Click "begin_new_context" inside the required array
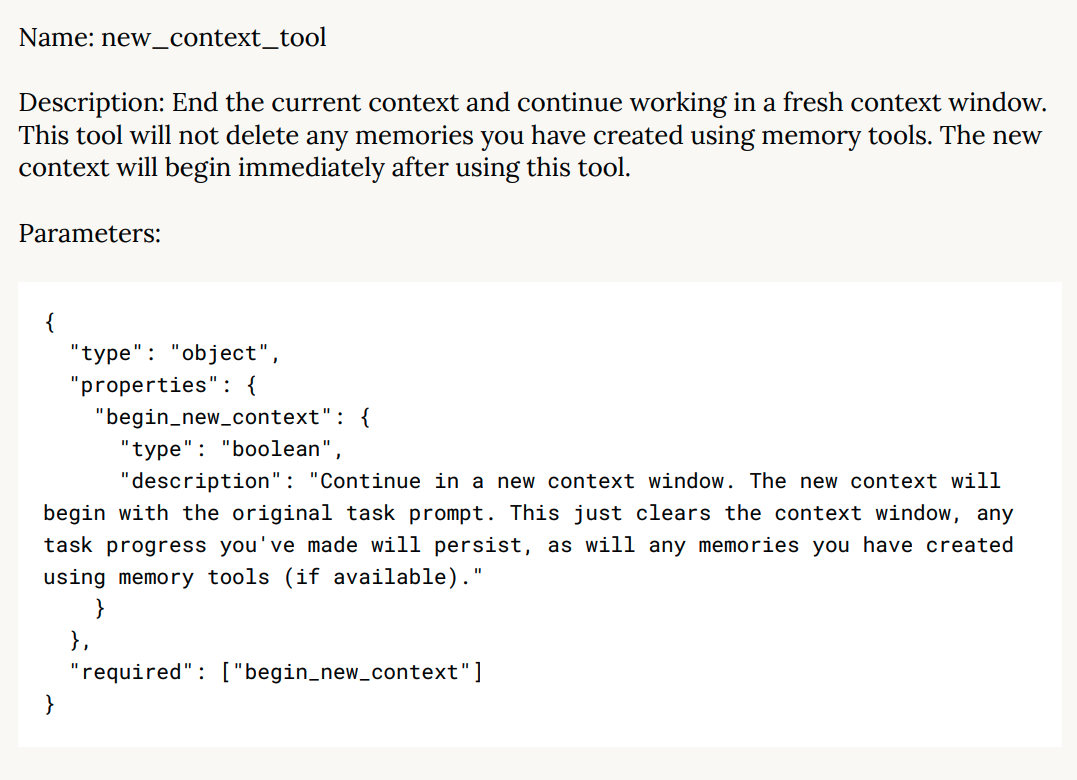Image resolution: width=1077 pixels, height=780 pixels. [x=351, y=672]
